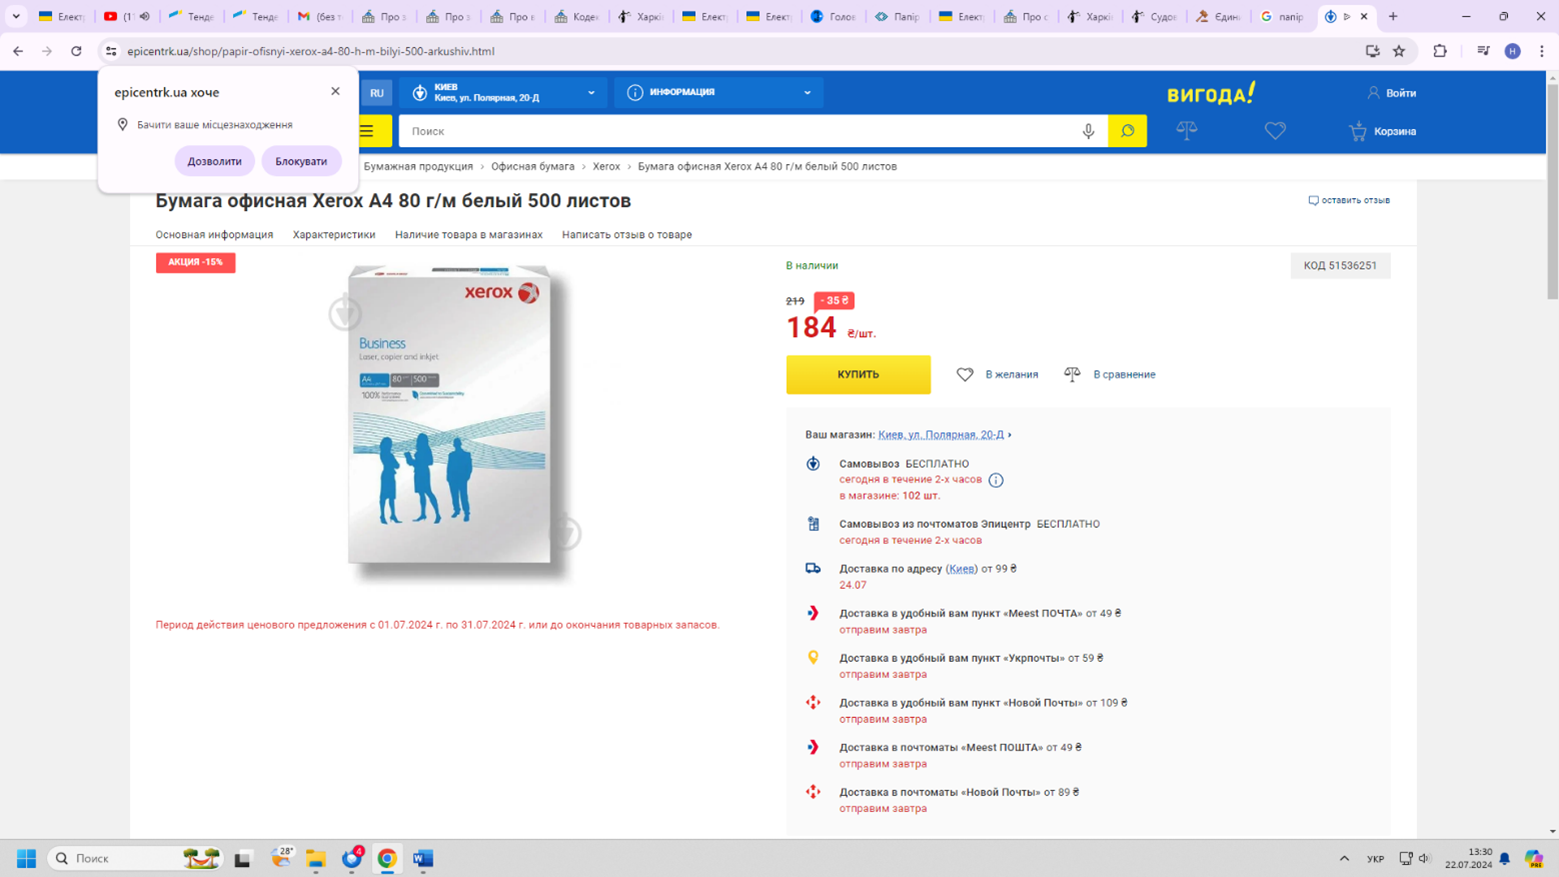The width and height of the screenshot is (1559, 877).
Task: Open the wishlist heart icon in header
Action: (1274, 131)
